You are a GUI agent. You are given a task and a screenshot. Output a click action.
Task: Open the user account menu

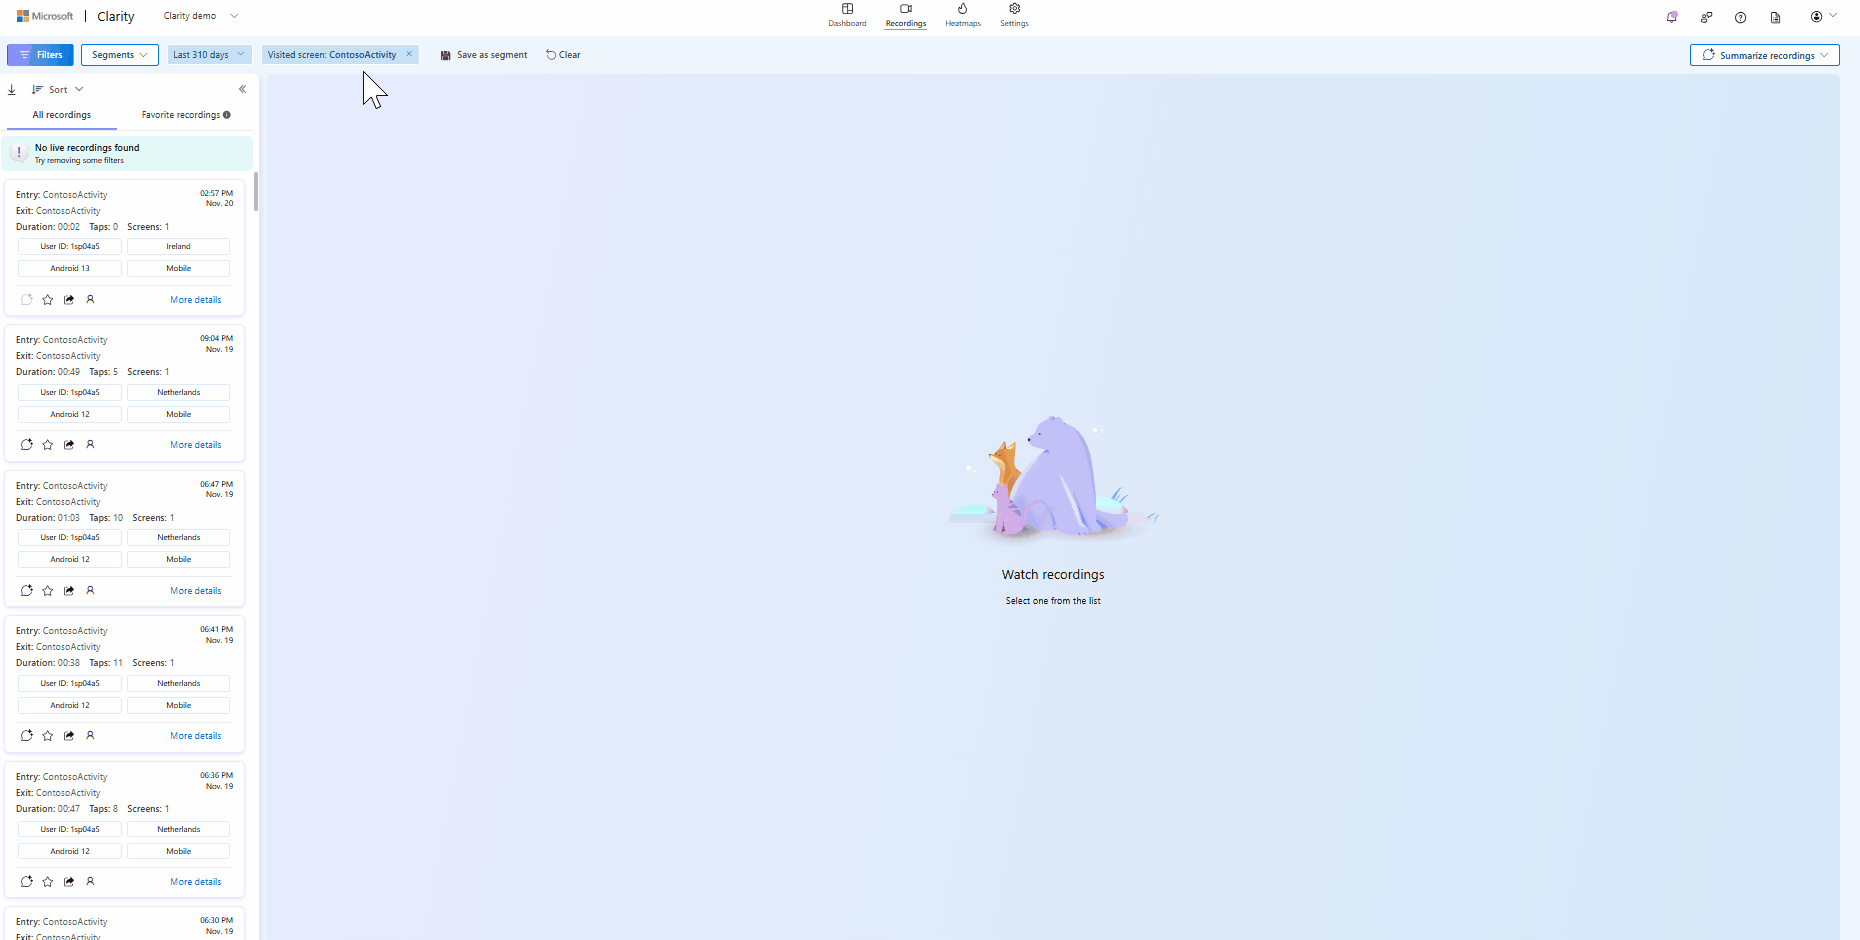pos(1824,16)
